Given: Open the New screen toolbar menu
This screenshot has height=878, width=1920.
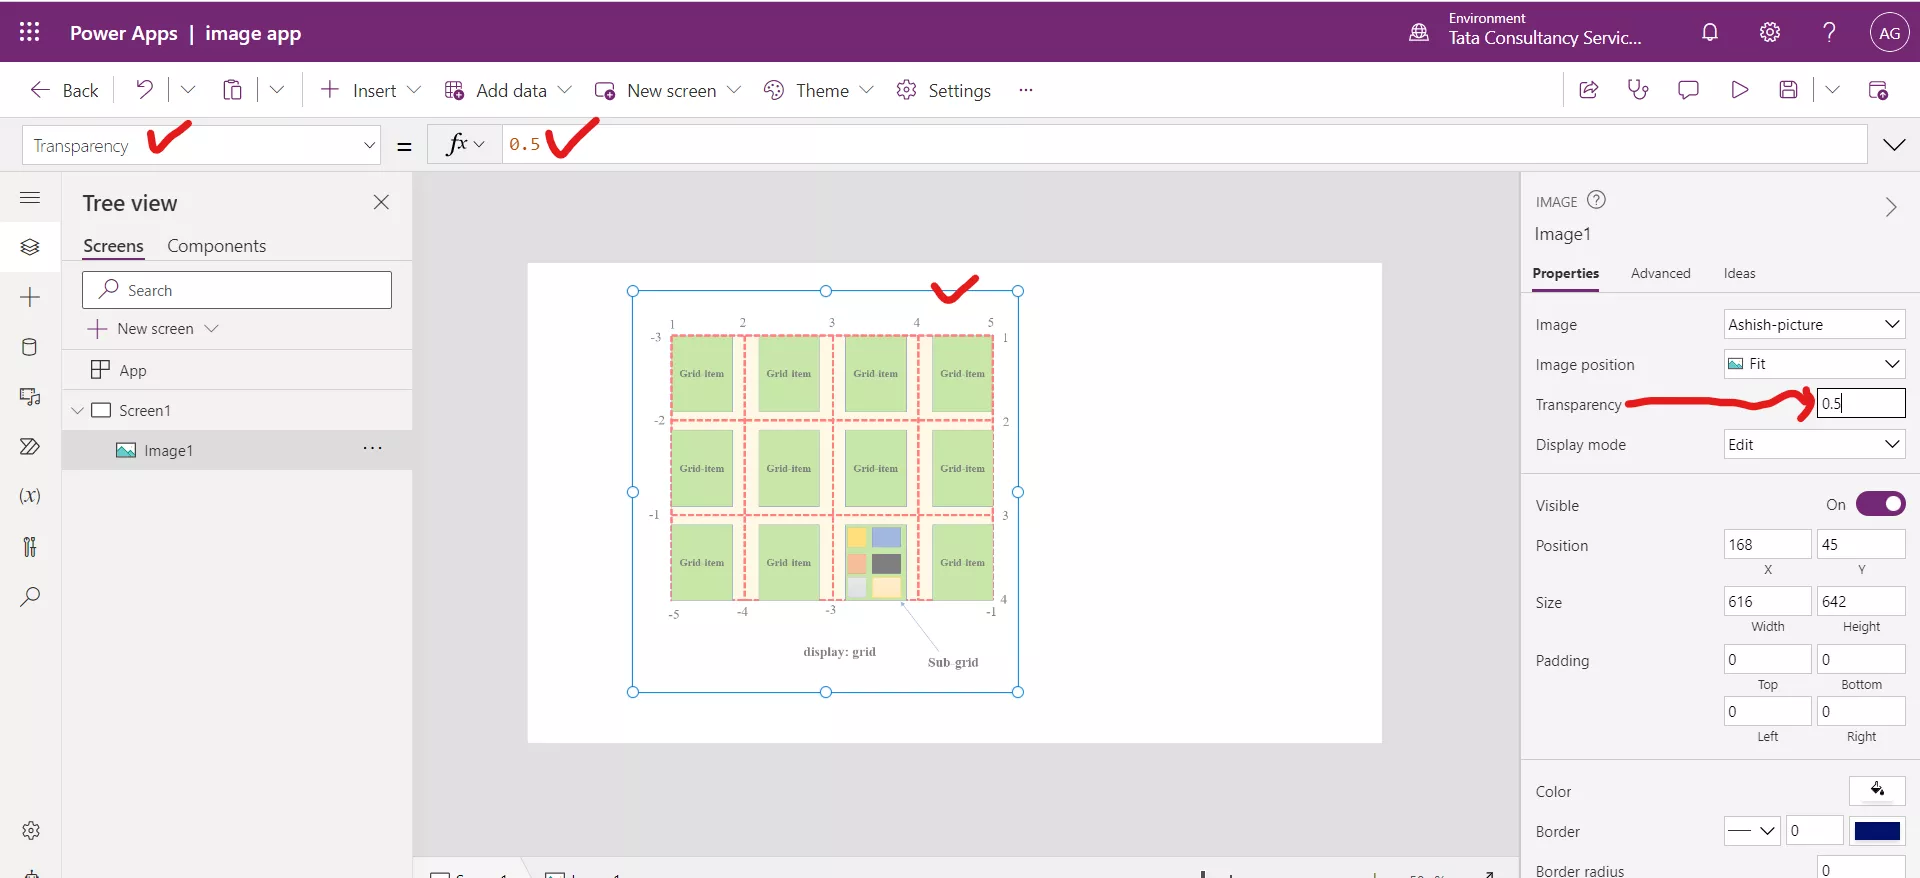Looking at the screenshot, I should (x=668, y=90).
